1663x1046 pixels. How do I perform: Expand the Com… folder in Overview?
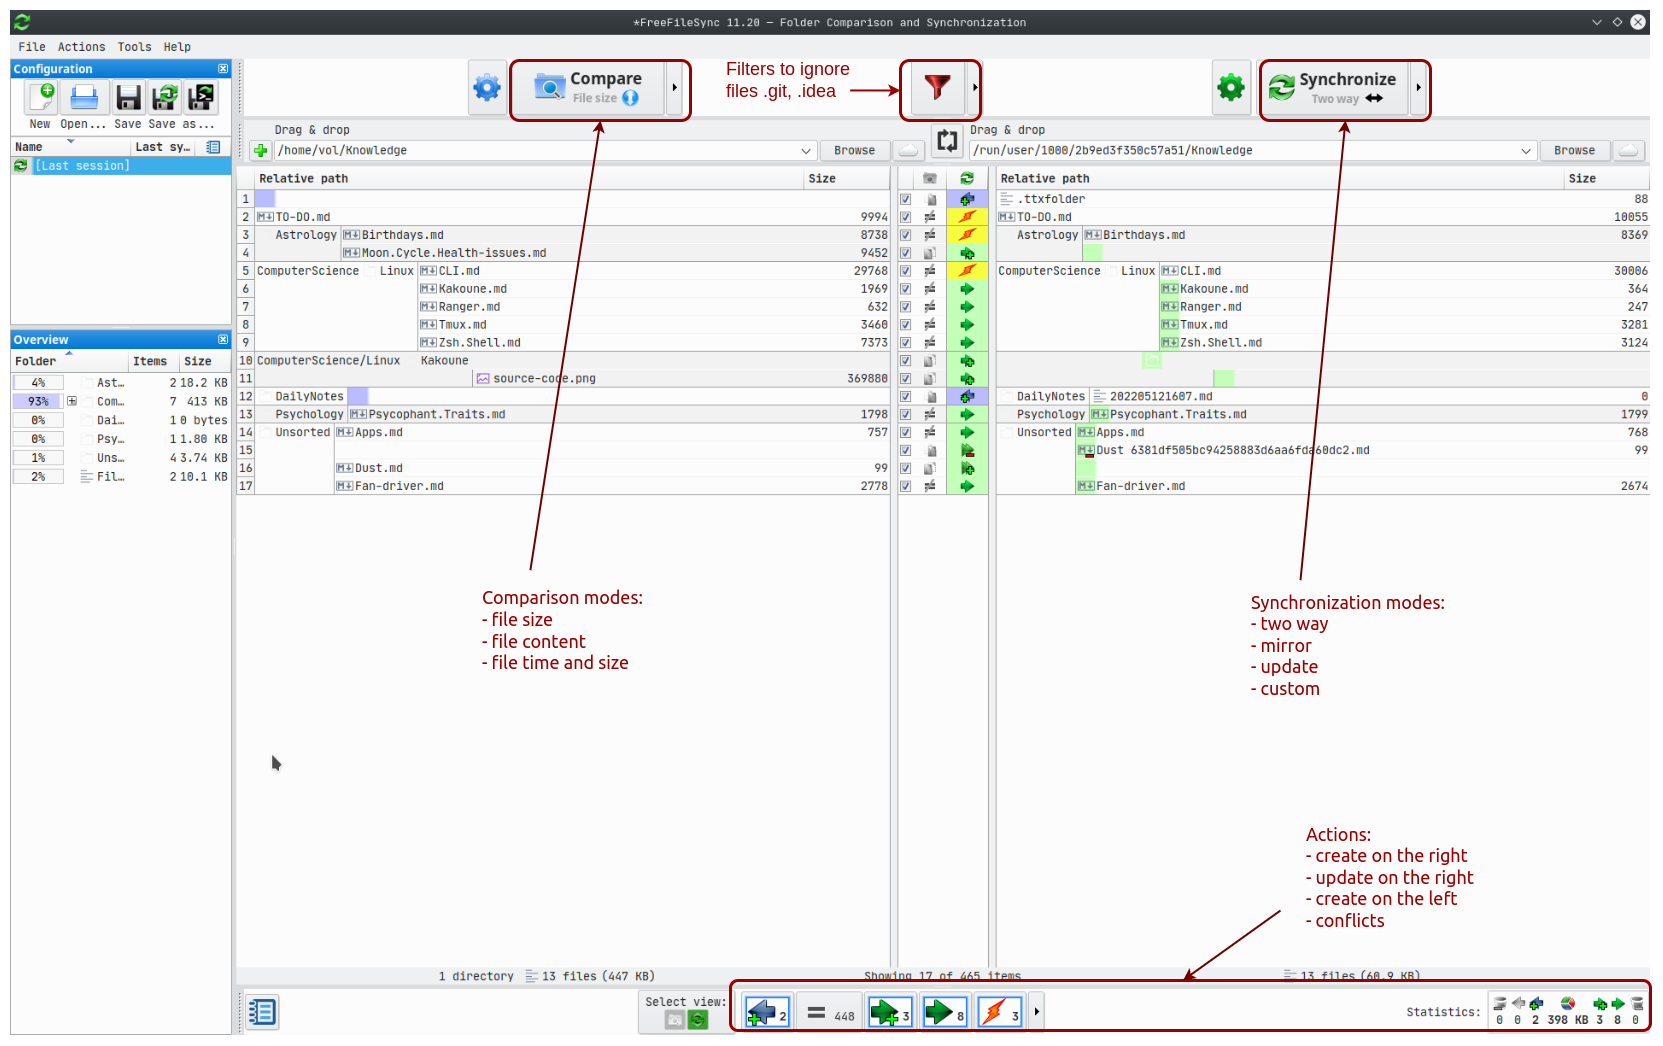point(72,401)
